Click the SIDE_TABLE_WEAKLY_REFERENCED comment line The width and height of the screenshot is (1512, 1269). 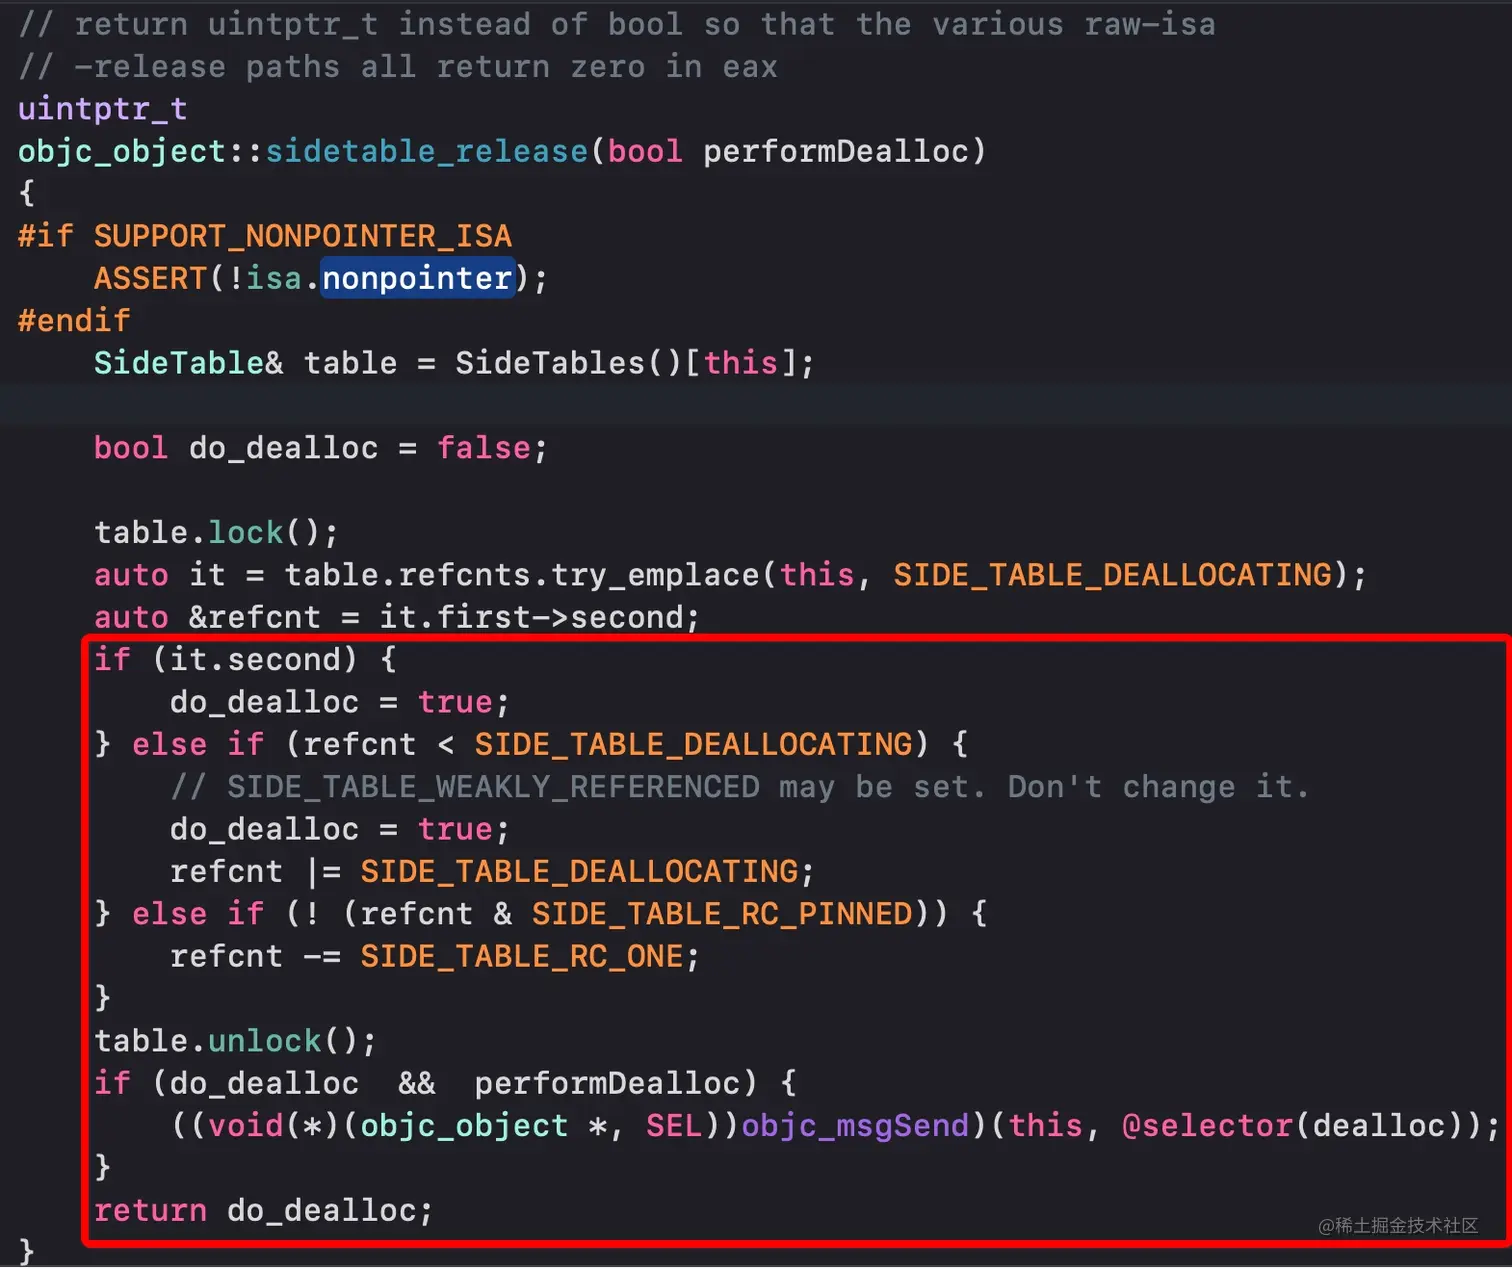tap(740, 786)
